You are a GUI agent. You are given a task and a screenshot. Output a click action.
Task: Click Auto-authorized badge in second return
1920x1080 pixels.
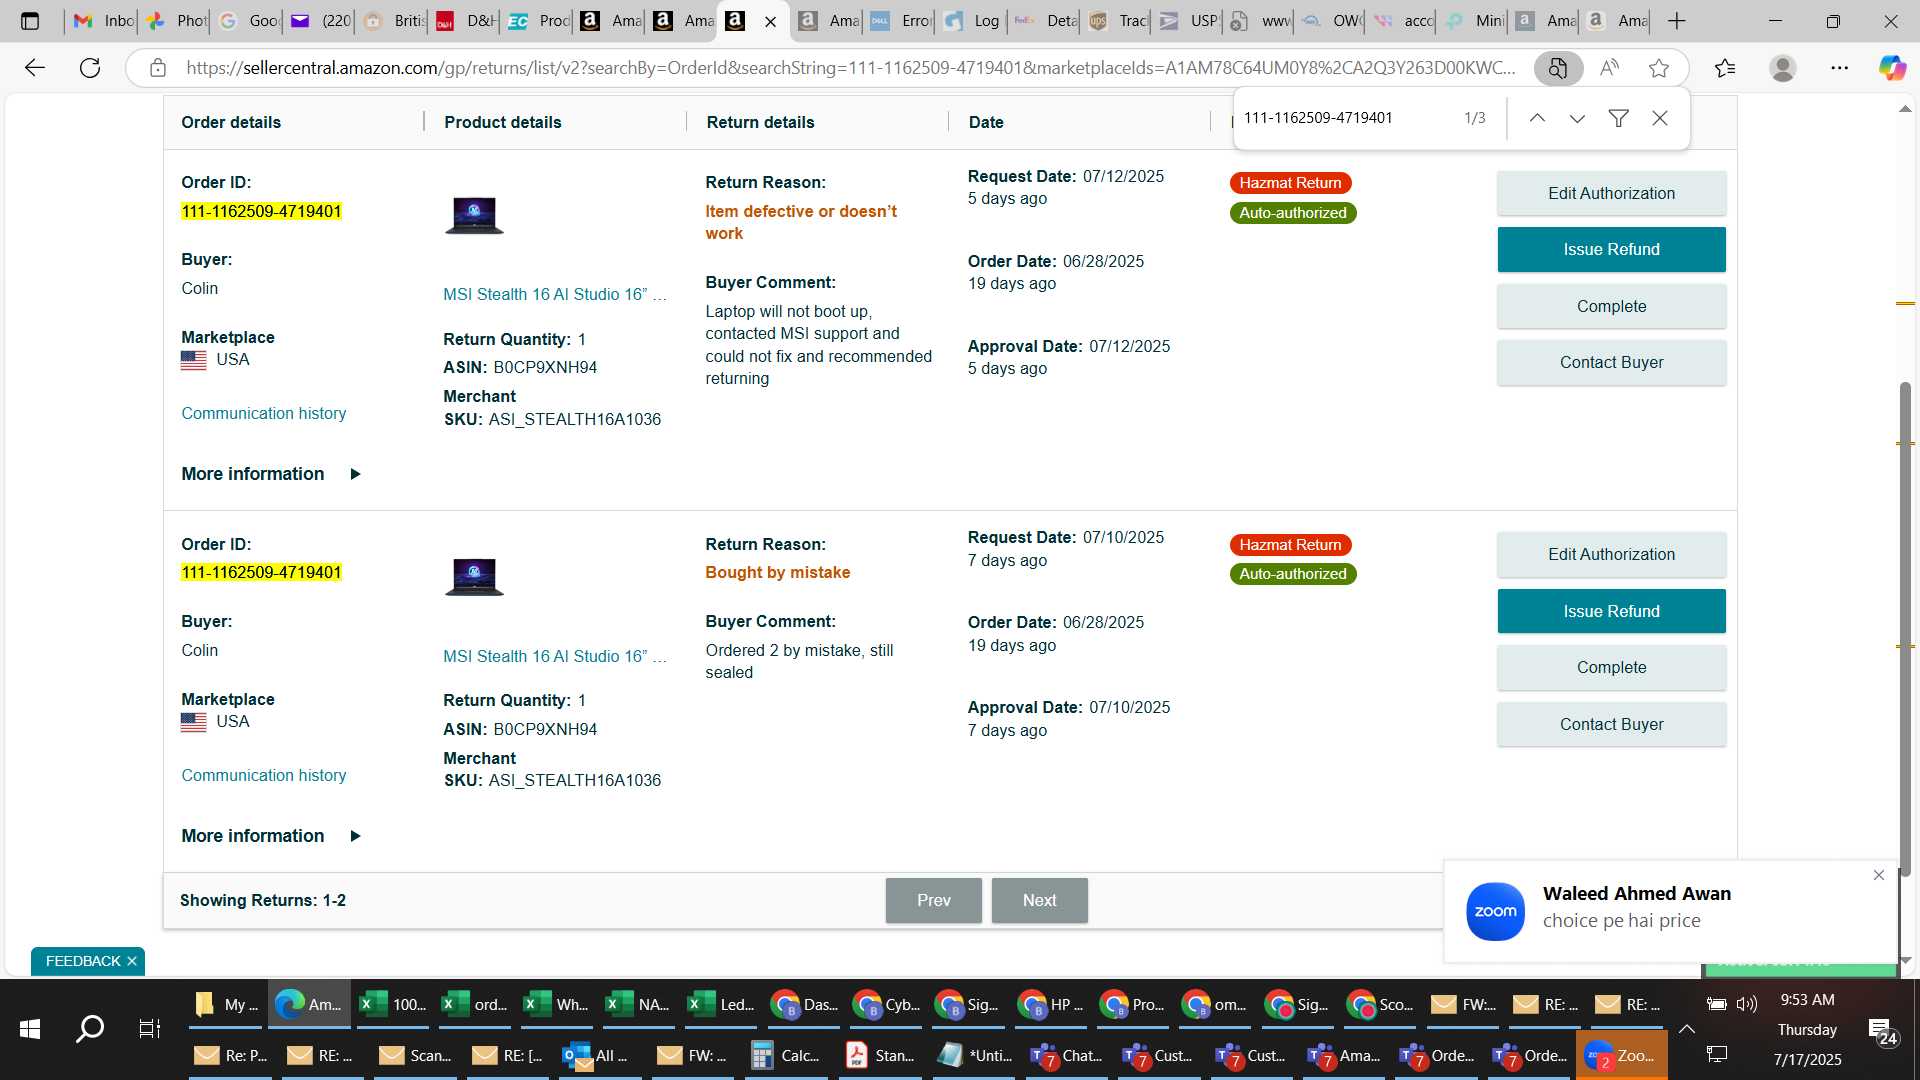(x=1292, y=574)
